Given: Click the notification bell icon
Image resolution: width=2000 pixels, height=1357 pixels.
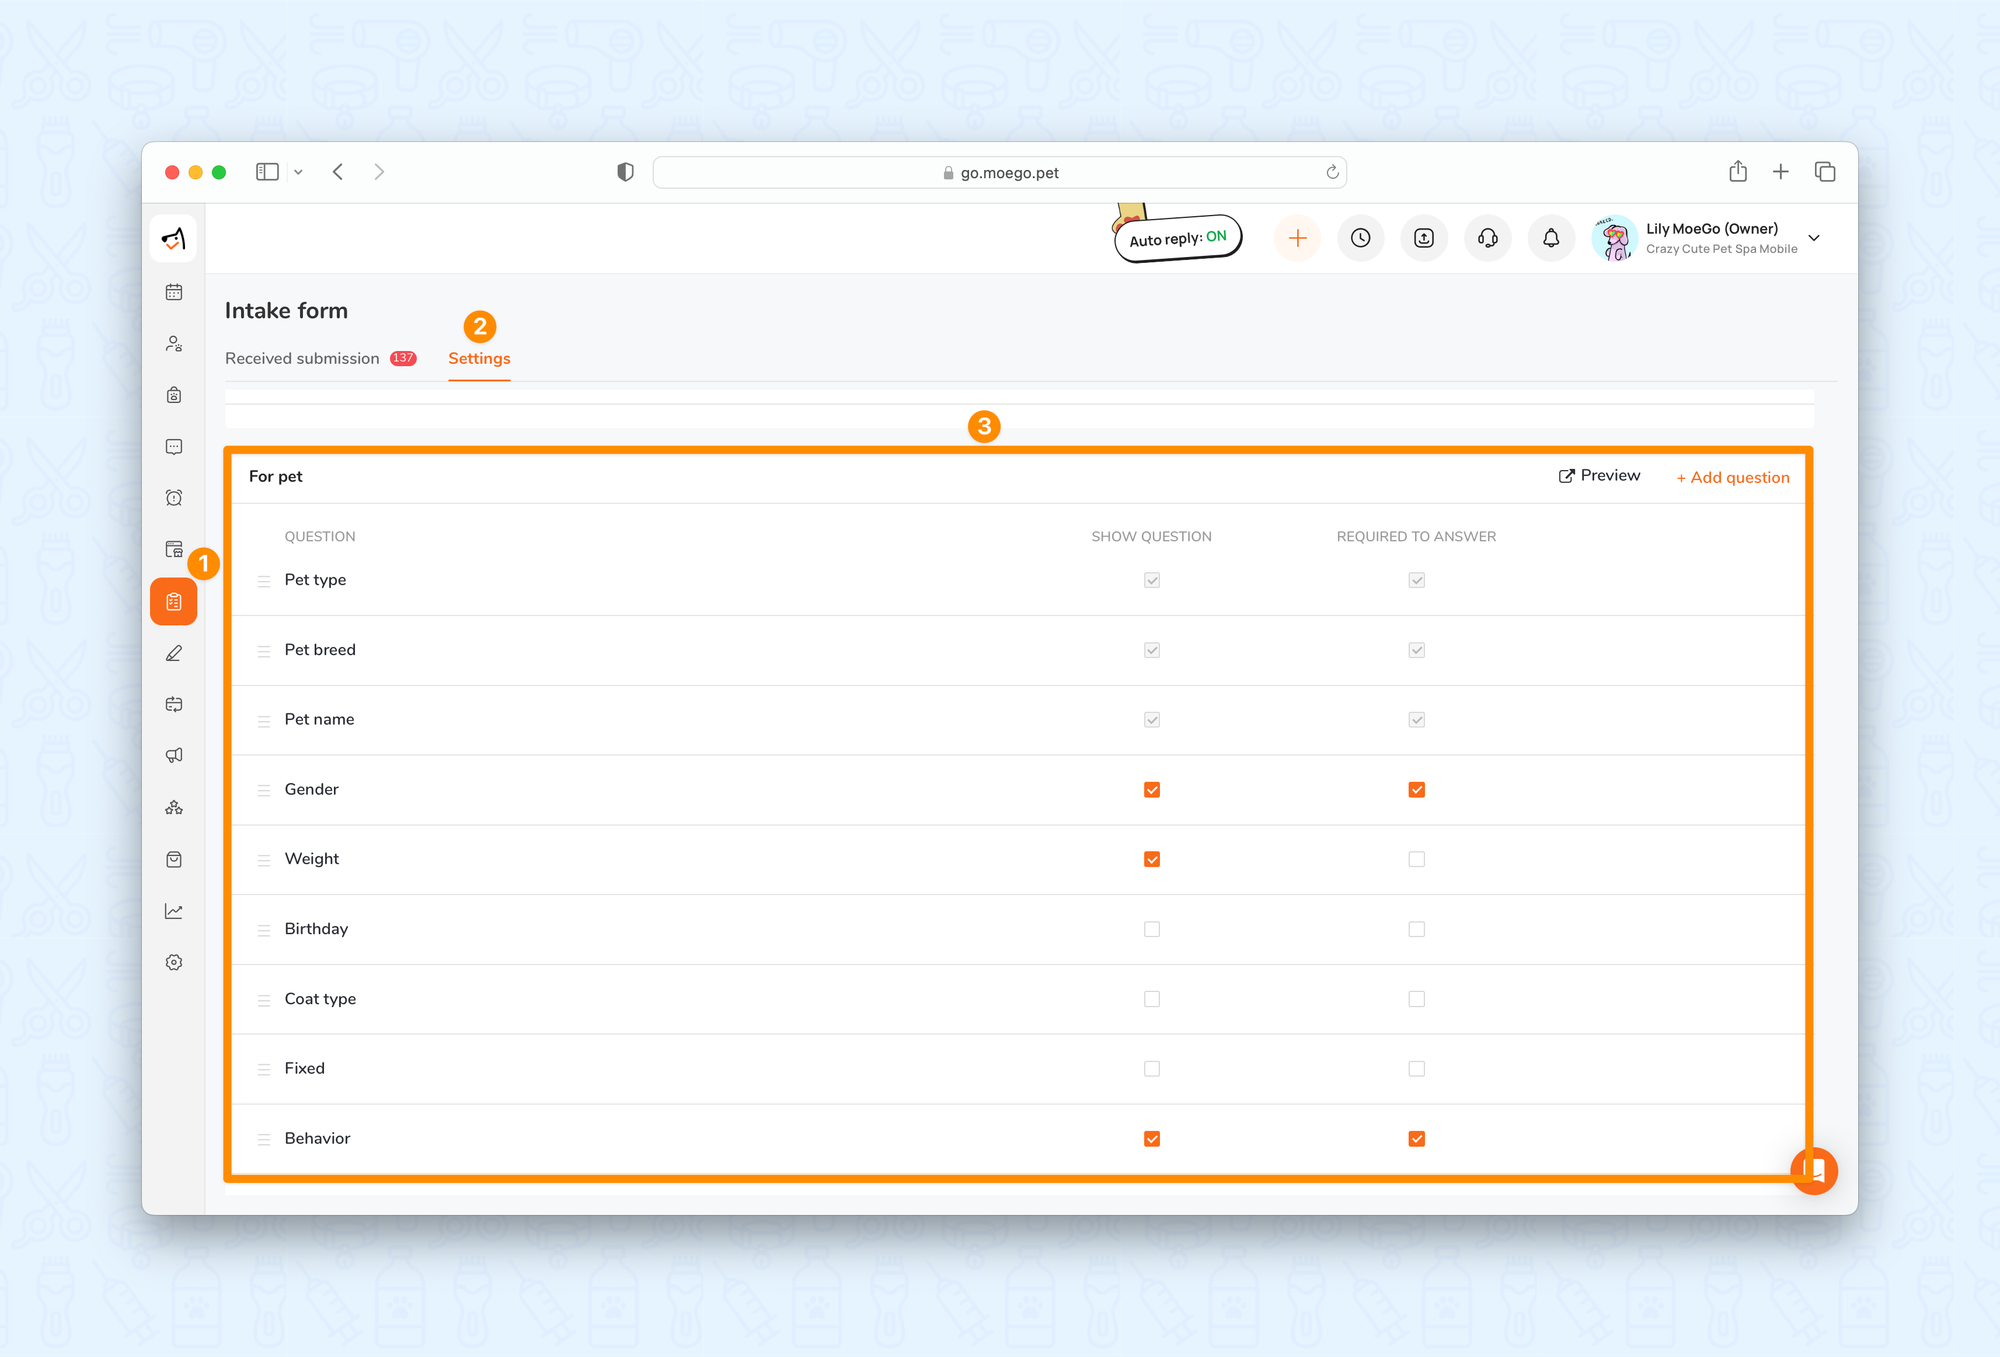Looking at the screenshot, I should pyautogui.click(x=1551, y=238).
